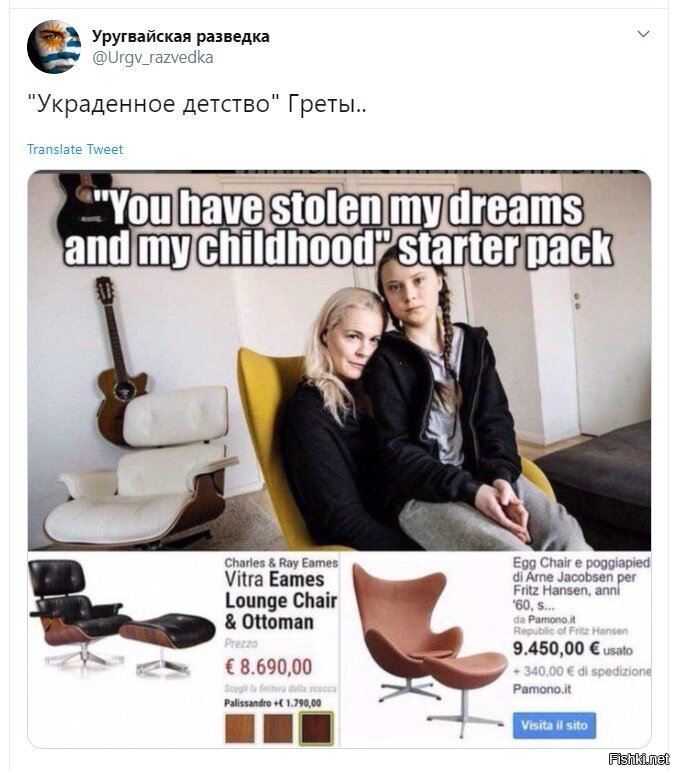This screenshot has height=771, width=675.
Task: Click the Visita il sito button
Action: pos(554,725)
